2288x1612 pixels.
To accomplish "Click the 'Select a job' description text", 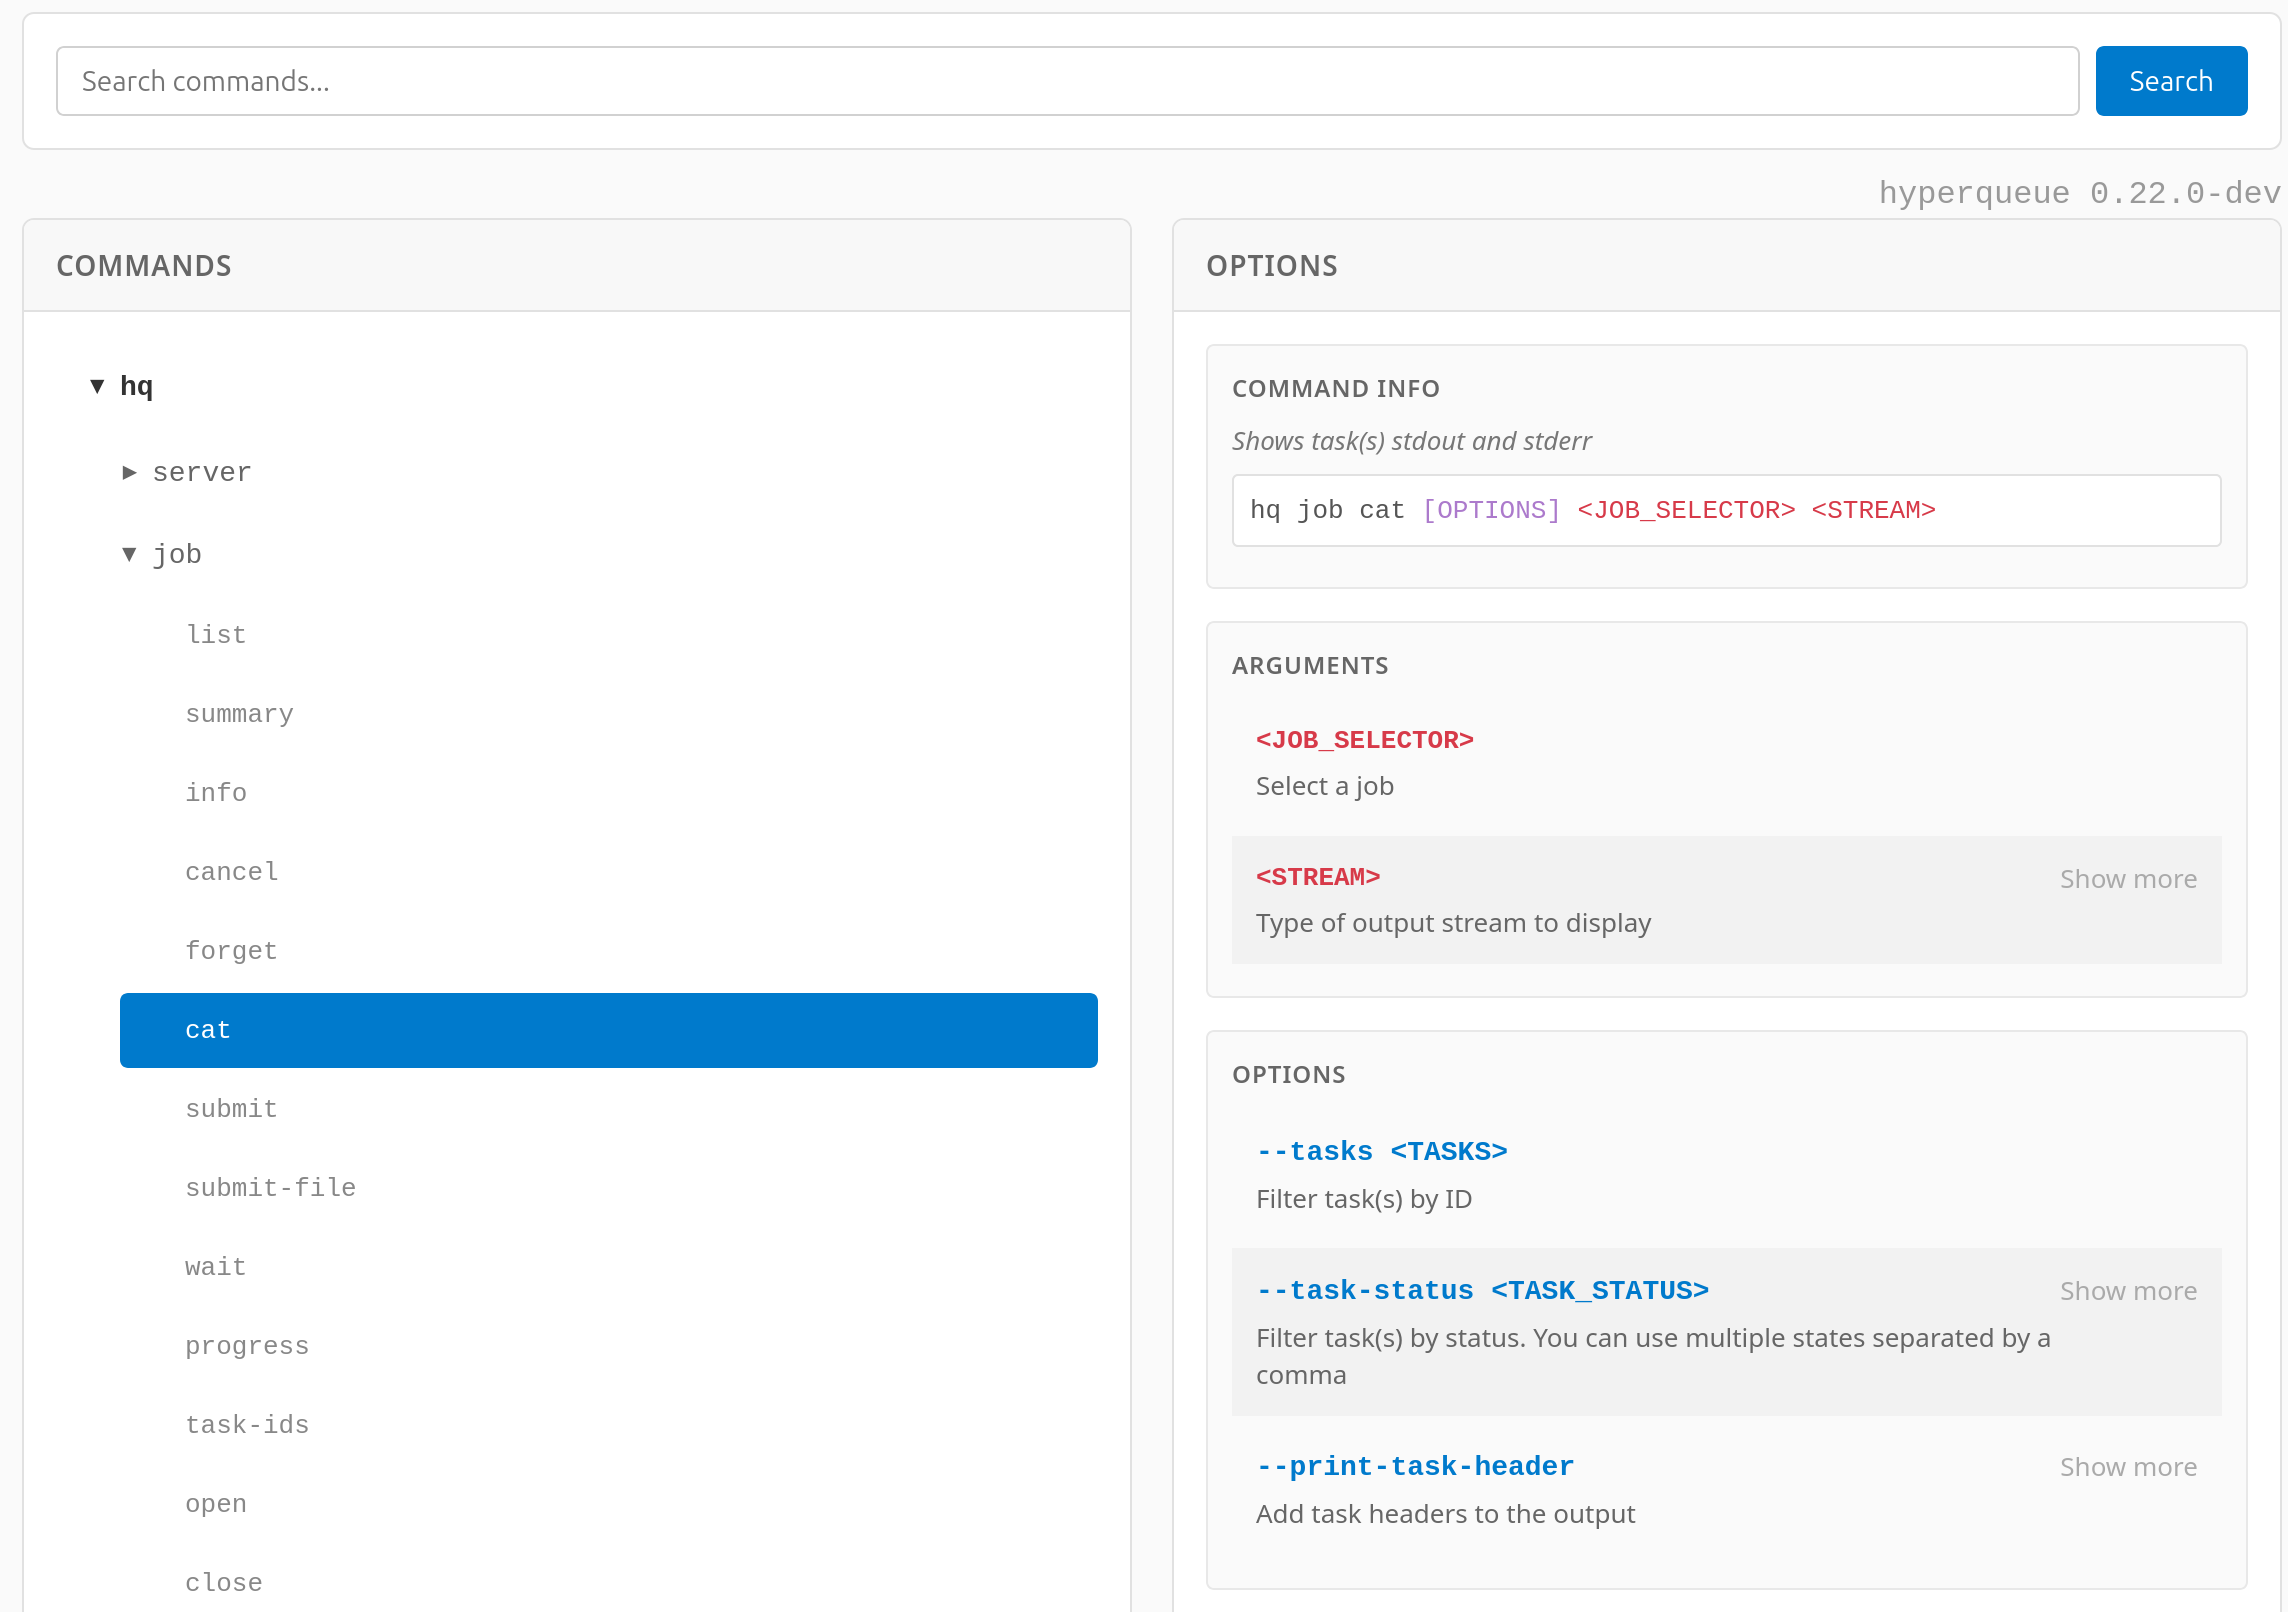I will (x=1325, y=786).
